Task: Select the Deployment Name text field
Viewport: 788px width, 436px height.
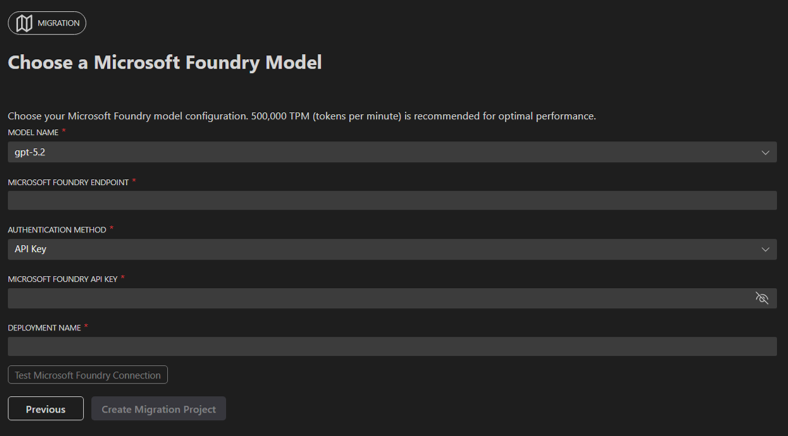Action: (392, 347)
